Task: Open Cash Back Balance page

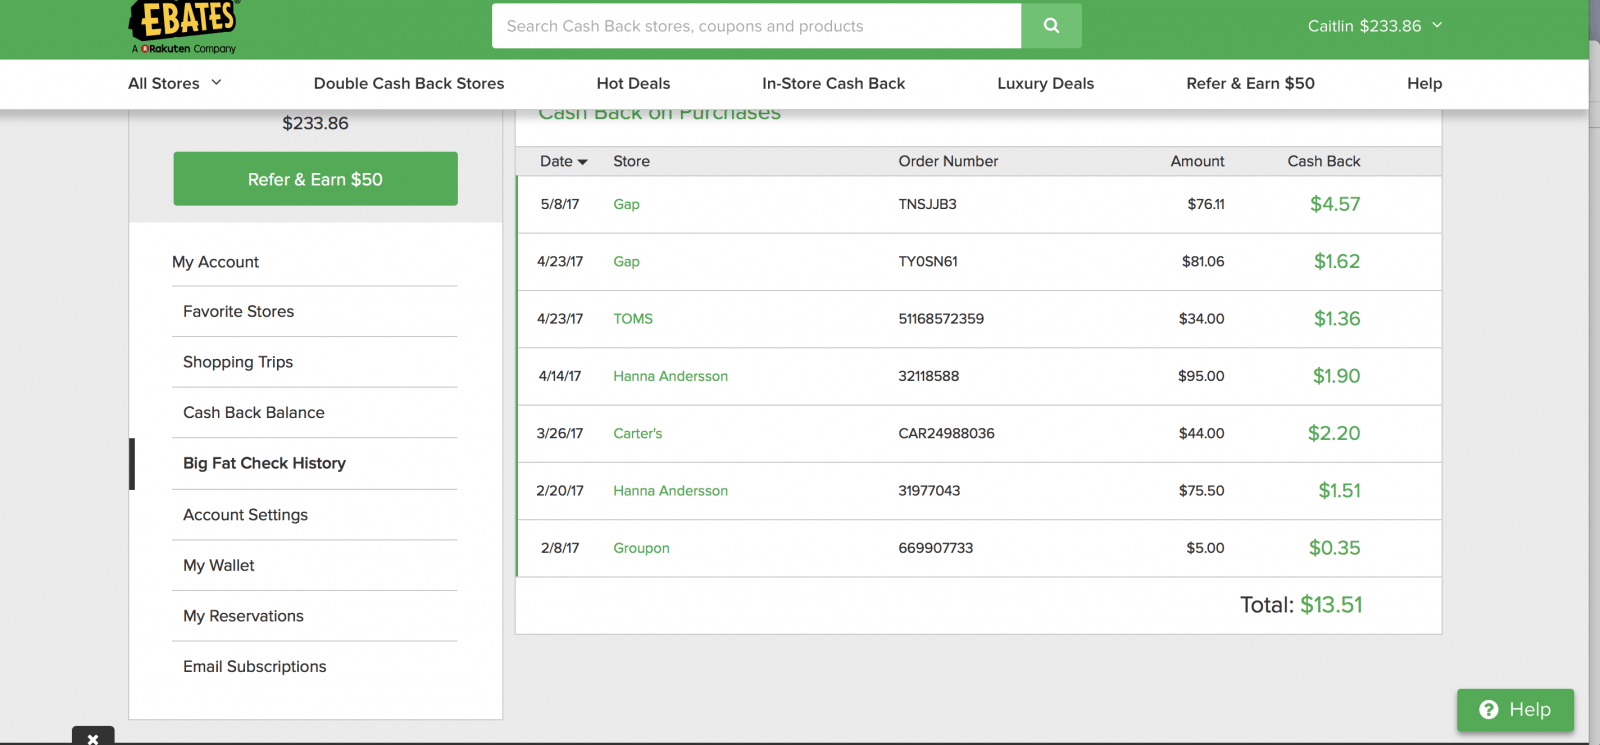Action: click(x=253, y=413)
